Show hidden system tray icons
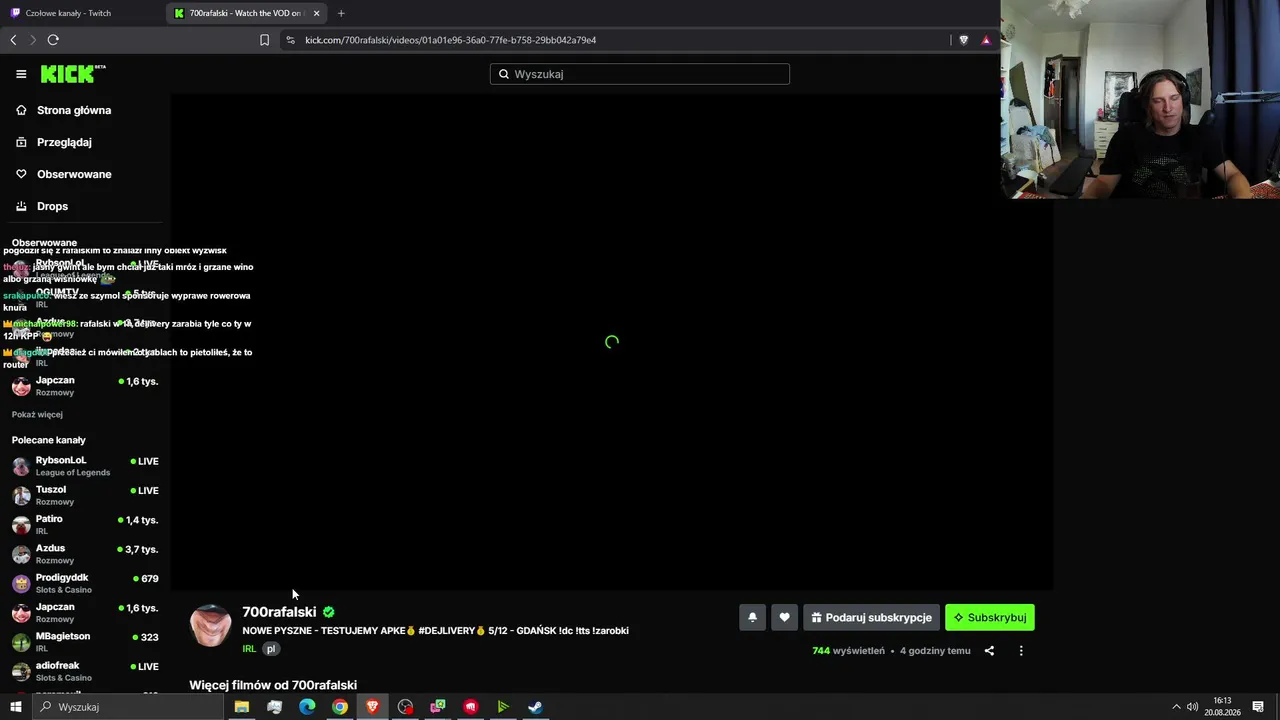The width and height of the screenshot is (1280, 720). point(1176,707)
